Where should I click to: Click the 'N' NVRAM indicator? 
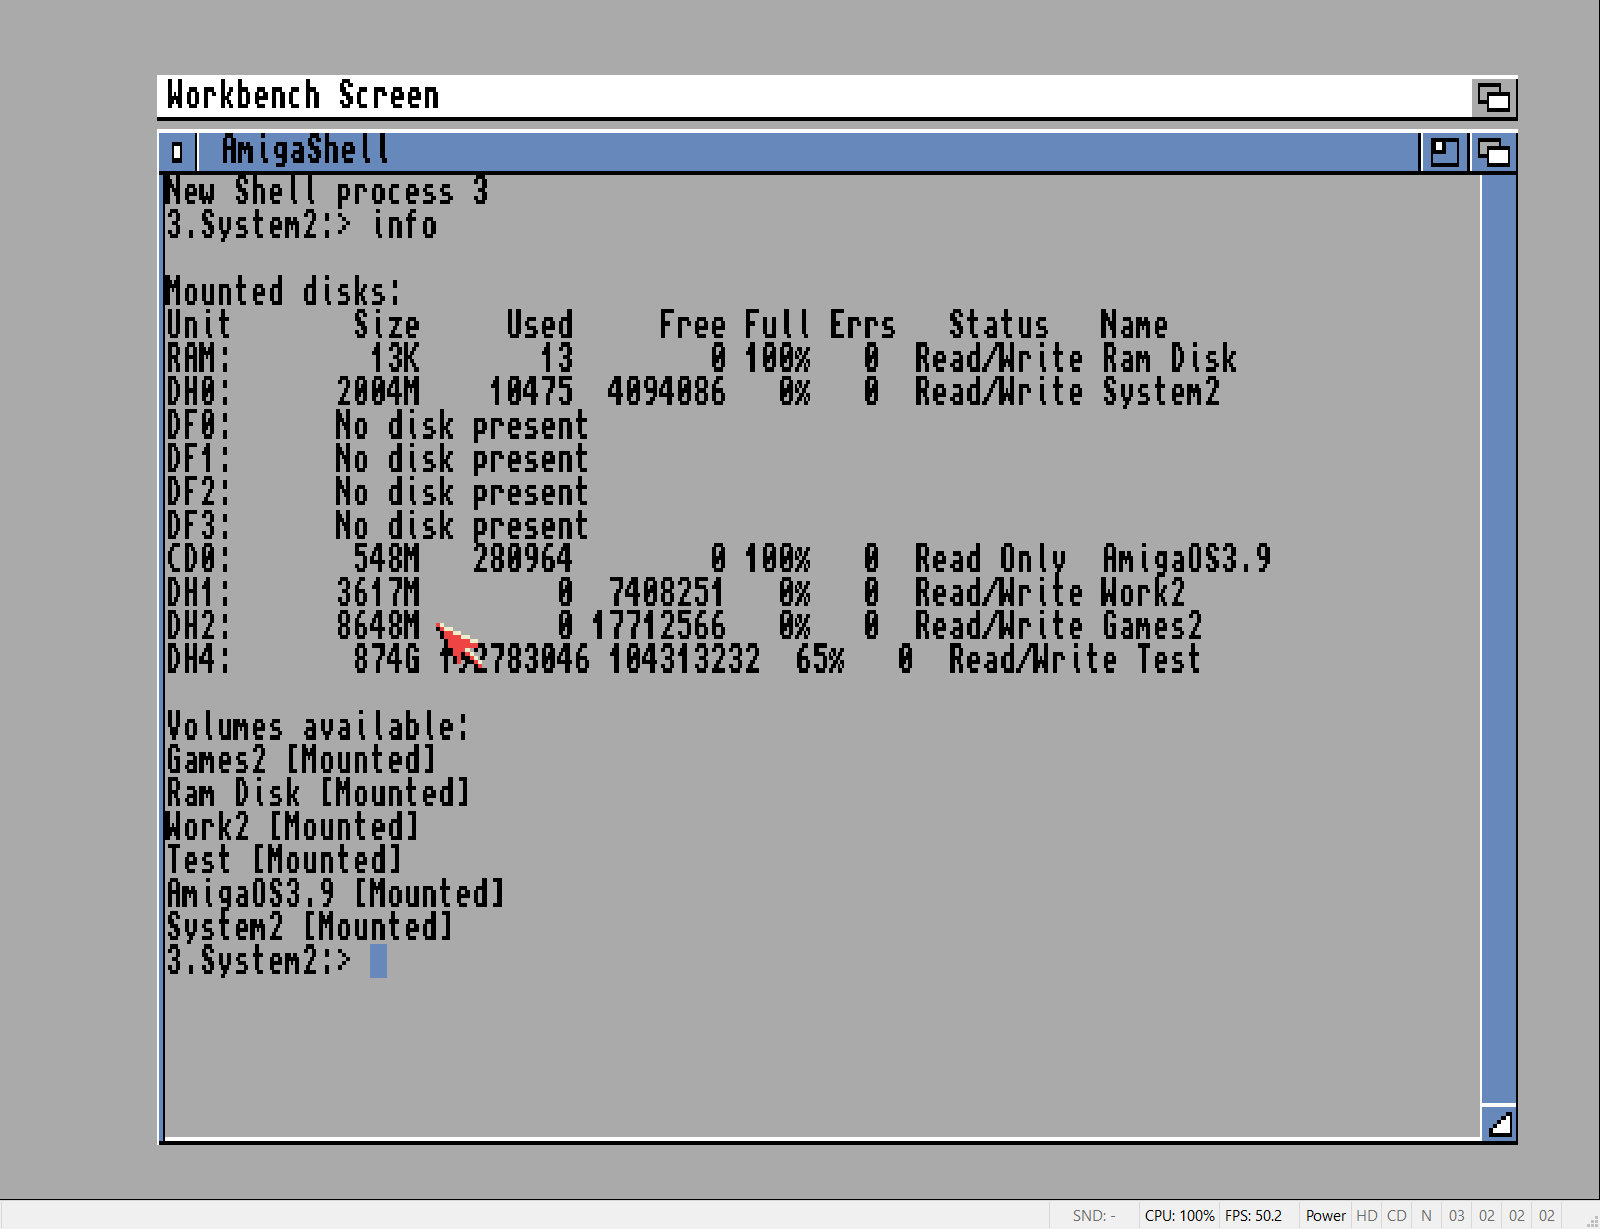tap(1426, 1216)
